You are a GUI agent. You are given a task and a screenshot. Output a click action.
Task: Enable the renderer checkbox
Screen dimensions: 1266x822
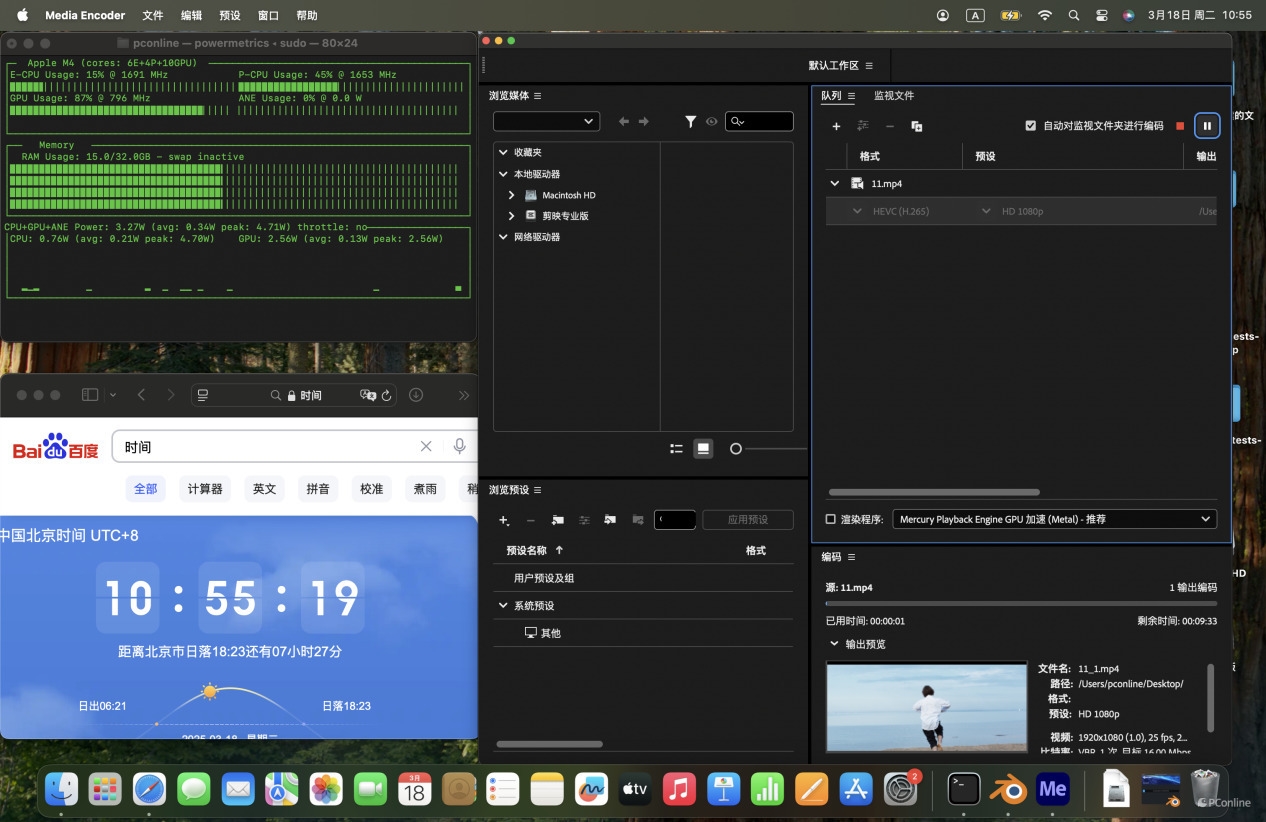point(830,519)
